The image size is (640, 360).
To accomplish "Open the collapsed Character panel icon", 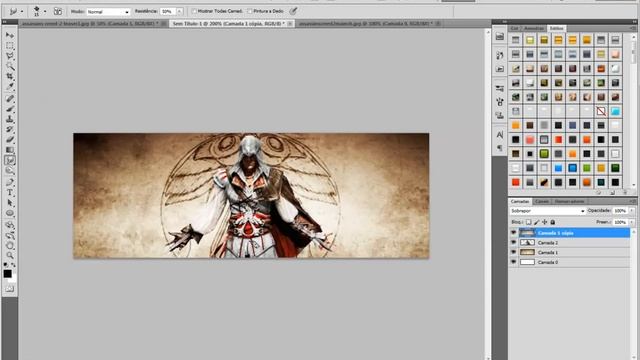I will point(500,134).
